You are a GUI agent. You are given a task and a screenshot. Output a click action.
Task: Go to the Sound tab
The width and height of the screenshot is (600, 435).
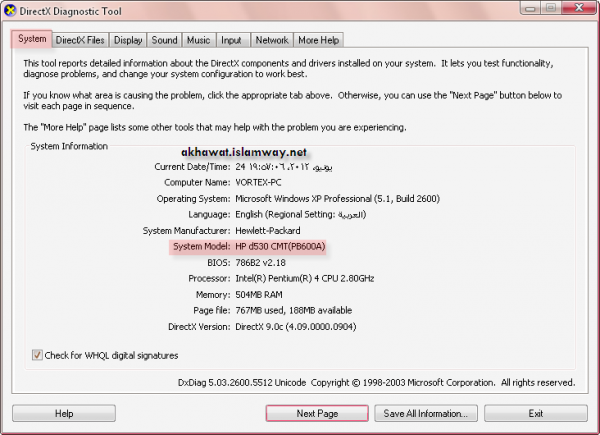point(164,40)
